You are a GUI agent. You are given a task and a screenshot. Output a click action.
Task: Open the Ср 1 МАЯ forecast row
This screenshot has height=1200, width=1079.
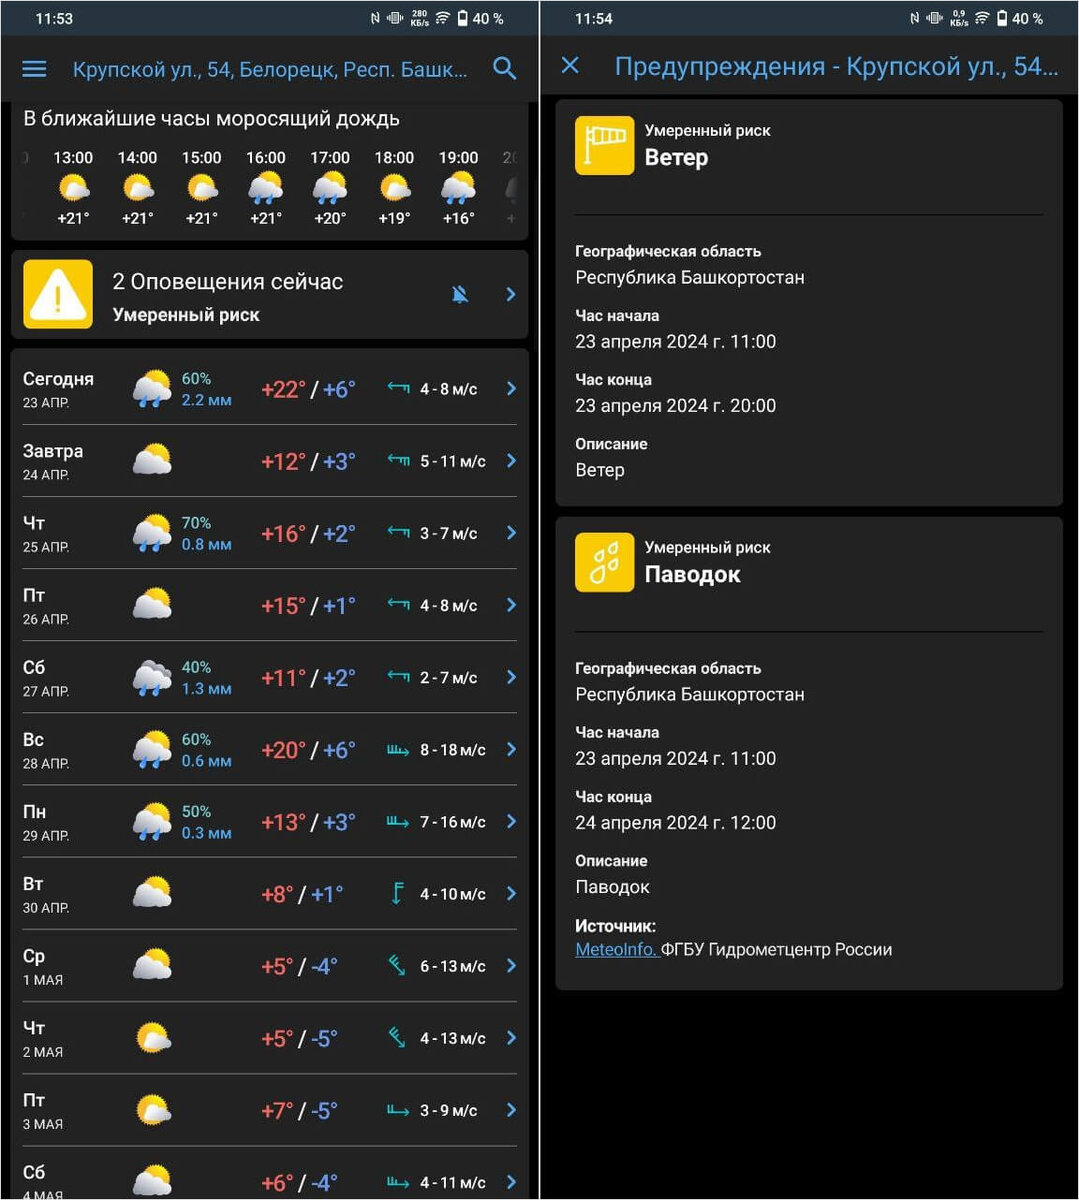point(270,966)
